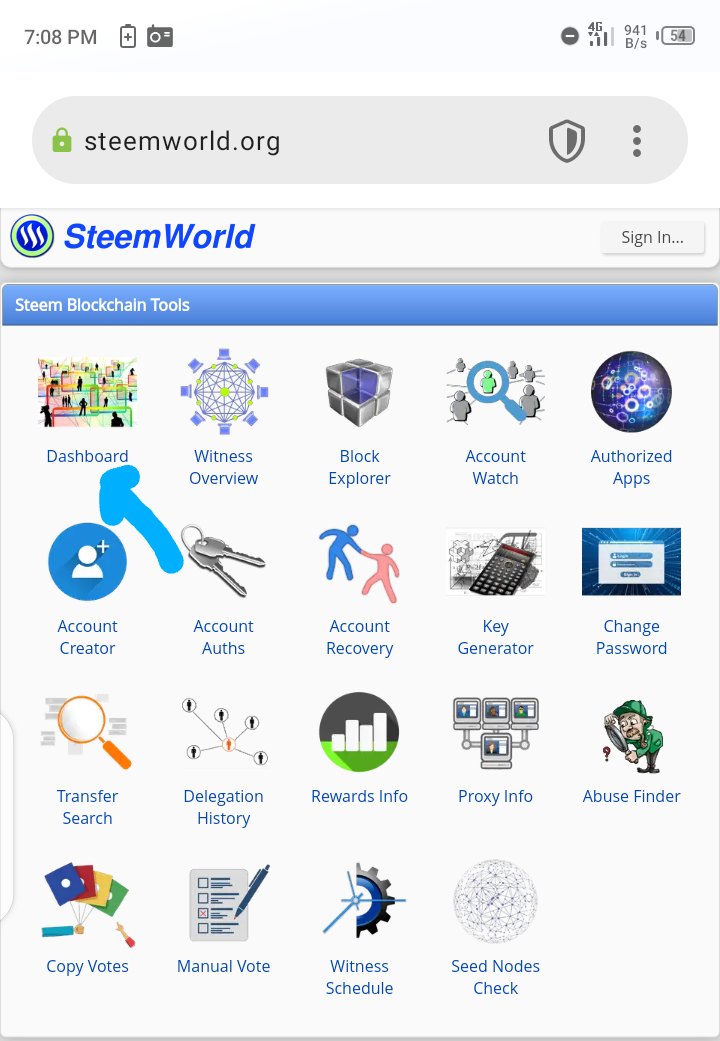Click the Key Generator text link
This screenshot has height=1041, width=720.
(x=495, y=637)
